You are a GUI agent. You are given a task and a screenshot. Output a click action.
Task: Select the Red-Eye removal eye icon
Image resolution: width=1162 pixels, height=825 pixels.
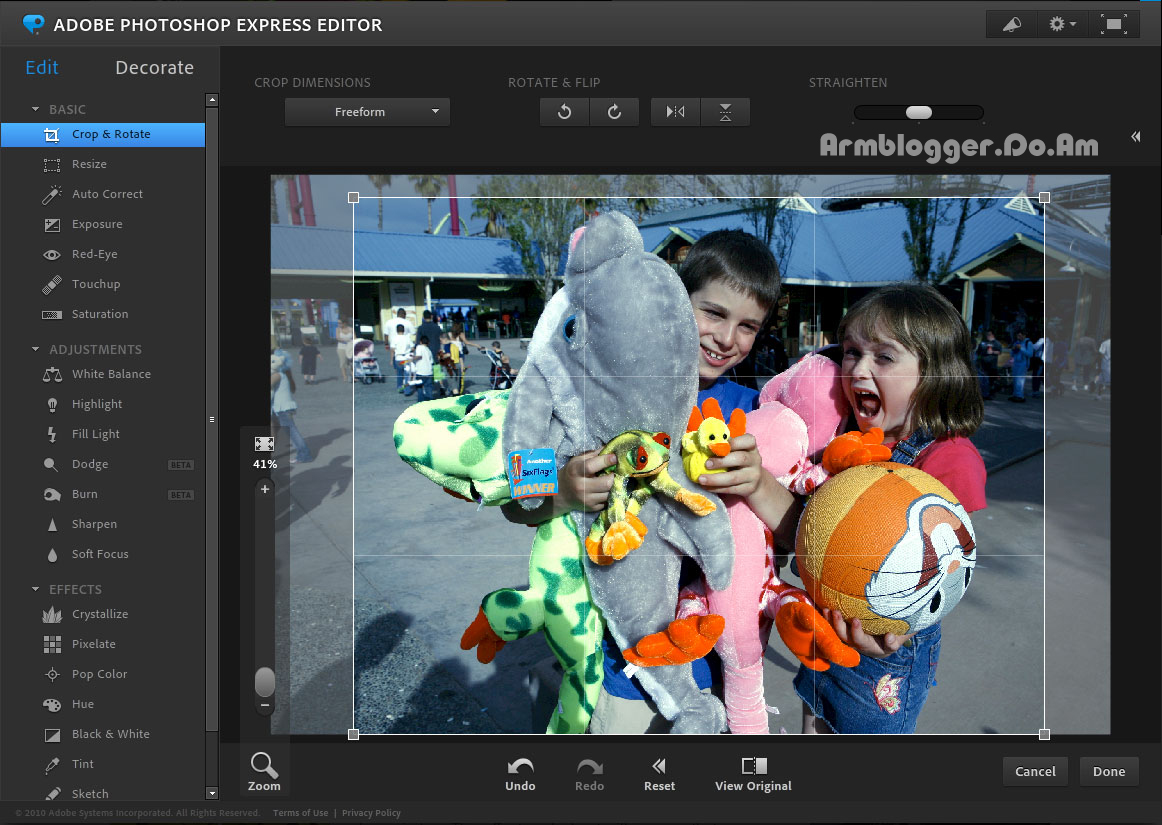[x=52, y=255]
